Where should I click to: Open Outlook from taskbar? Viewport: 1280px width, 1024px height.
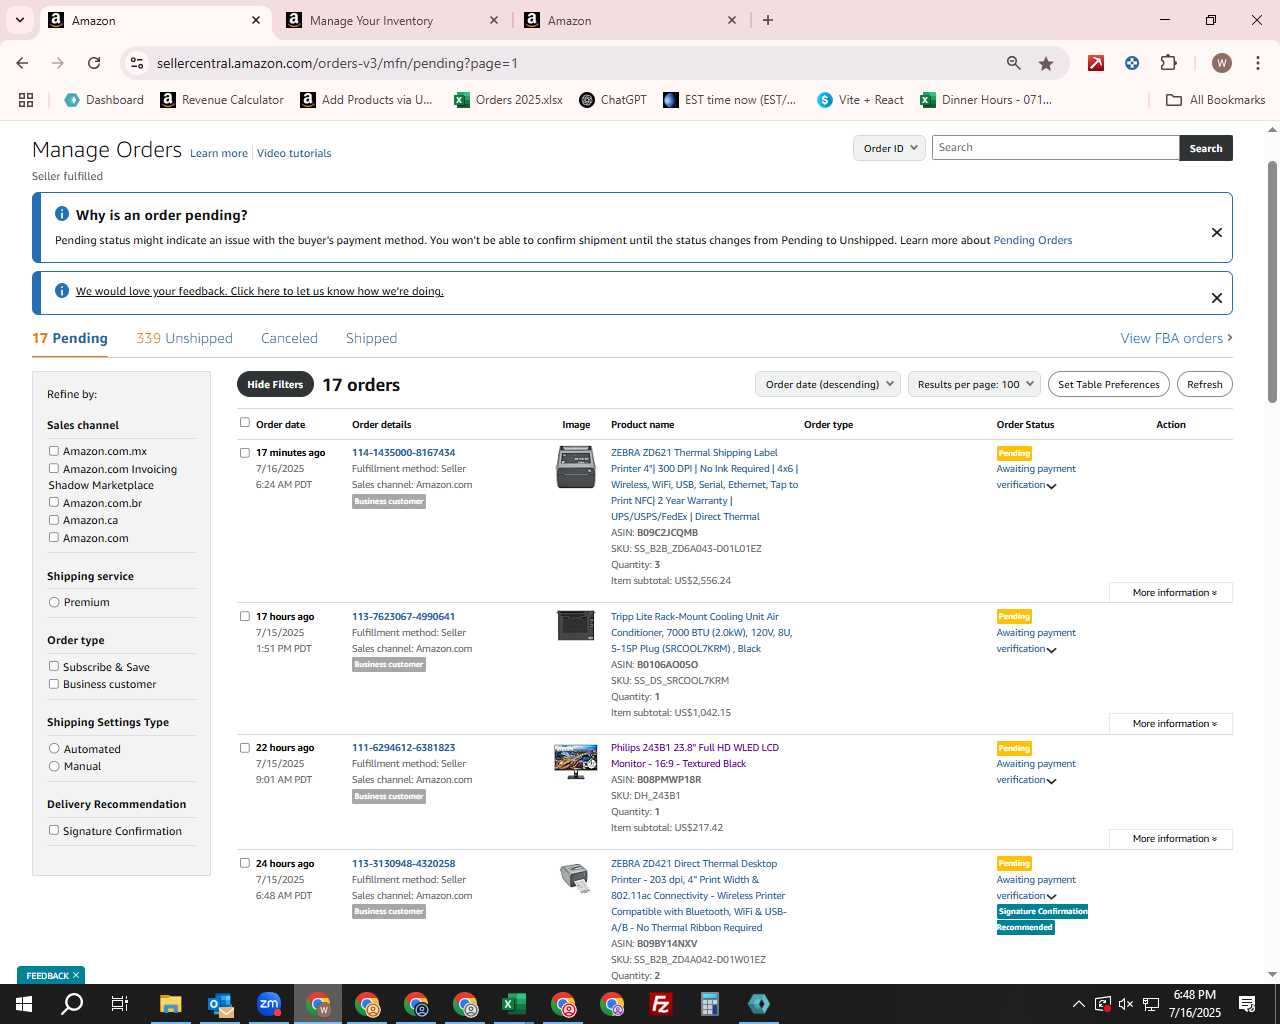[220, 1004]
